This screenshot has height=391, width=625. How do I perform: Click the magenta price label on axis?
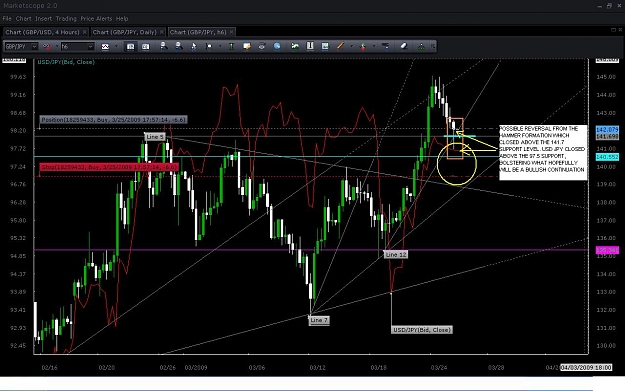607,250
